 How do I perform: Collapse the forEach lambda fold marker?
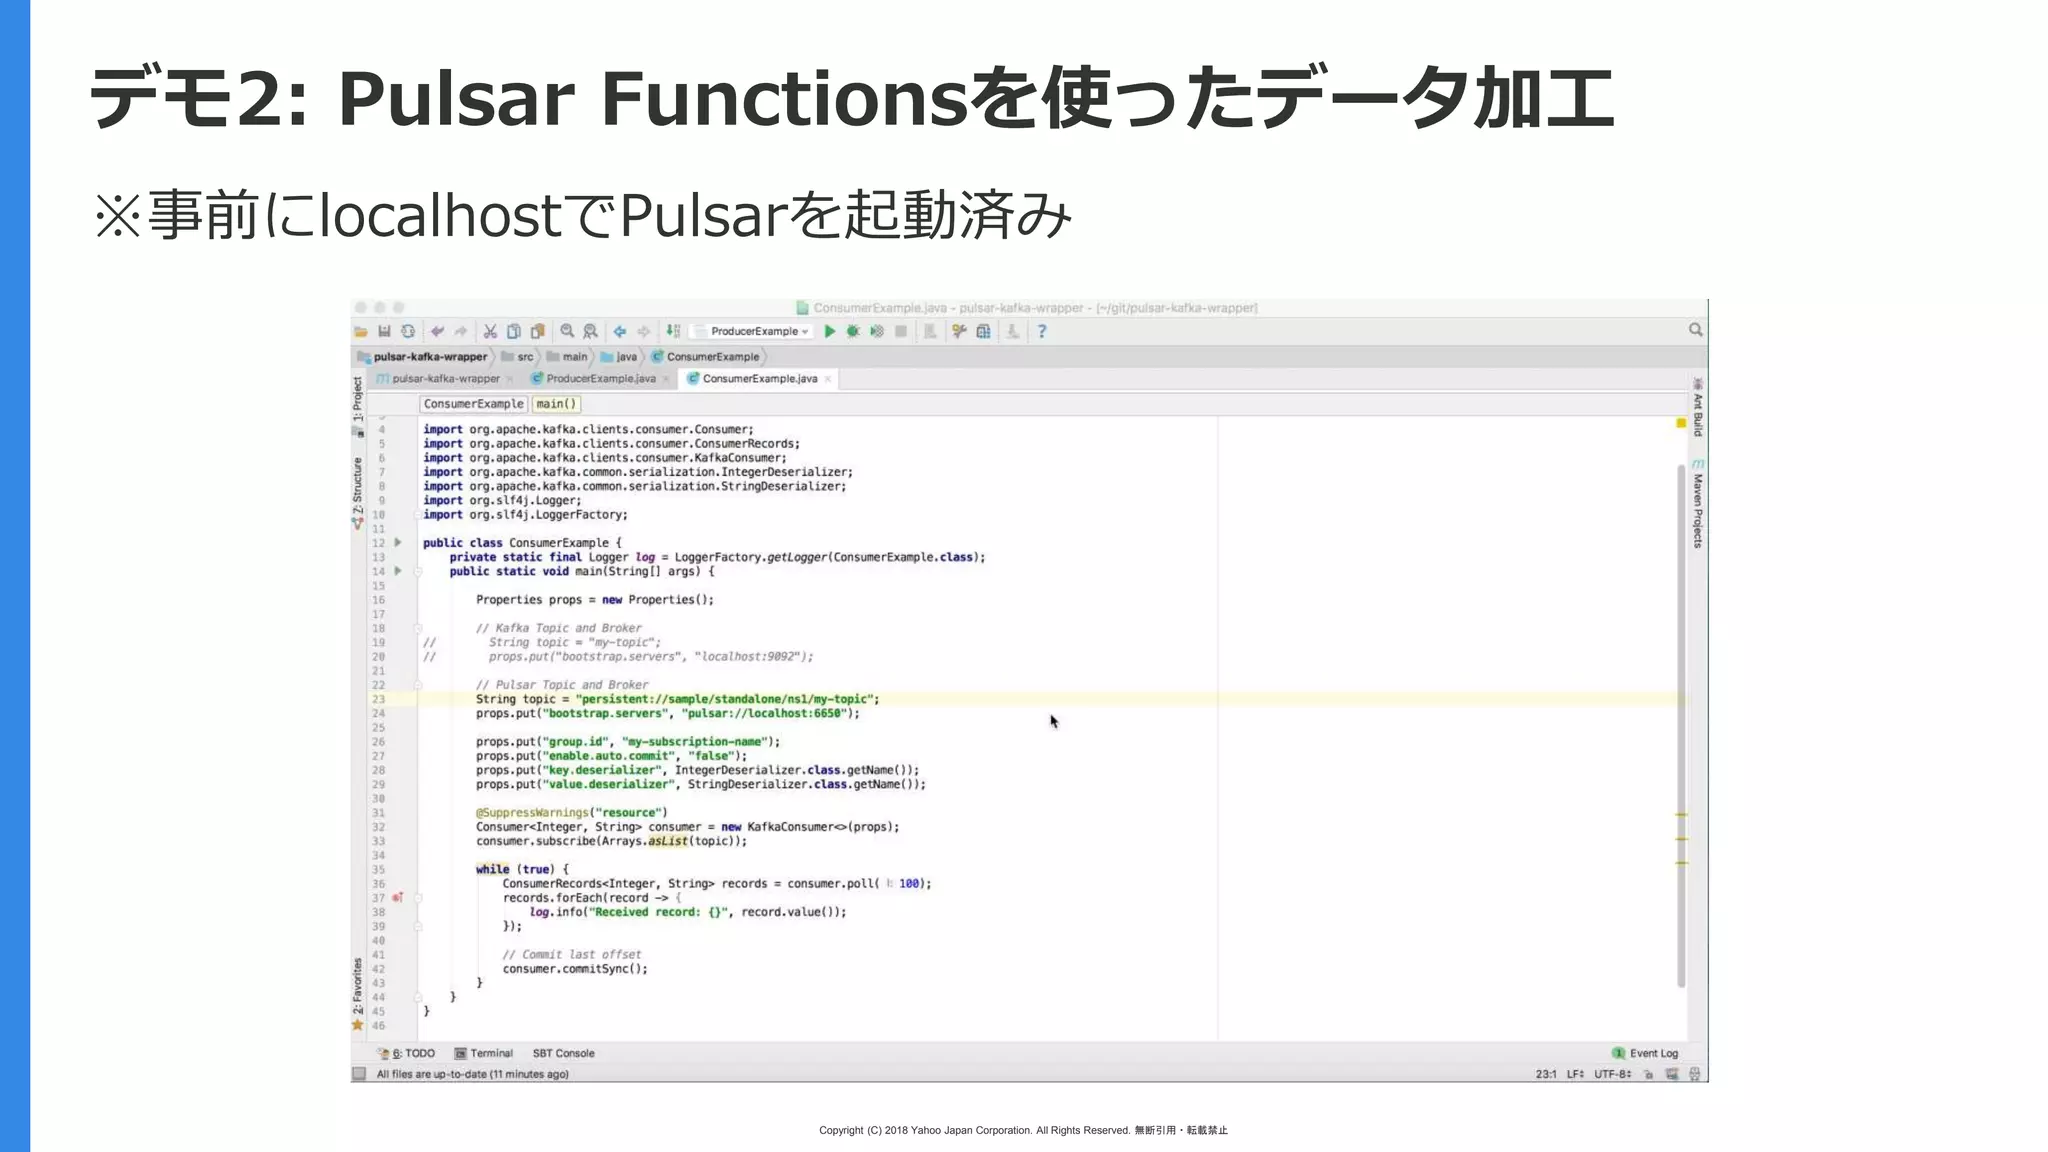click(x=418, y=898)
